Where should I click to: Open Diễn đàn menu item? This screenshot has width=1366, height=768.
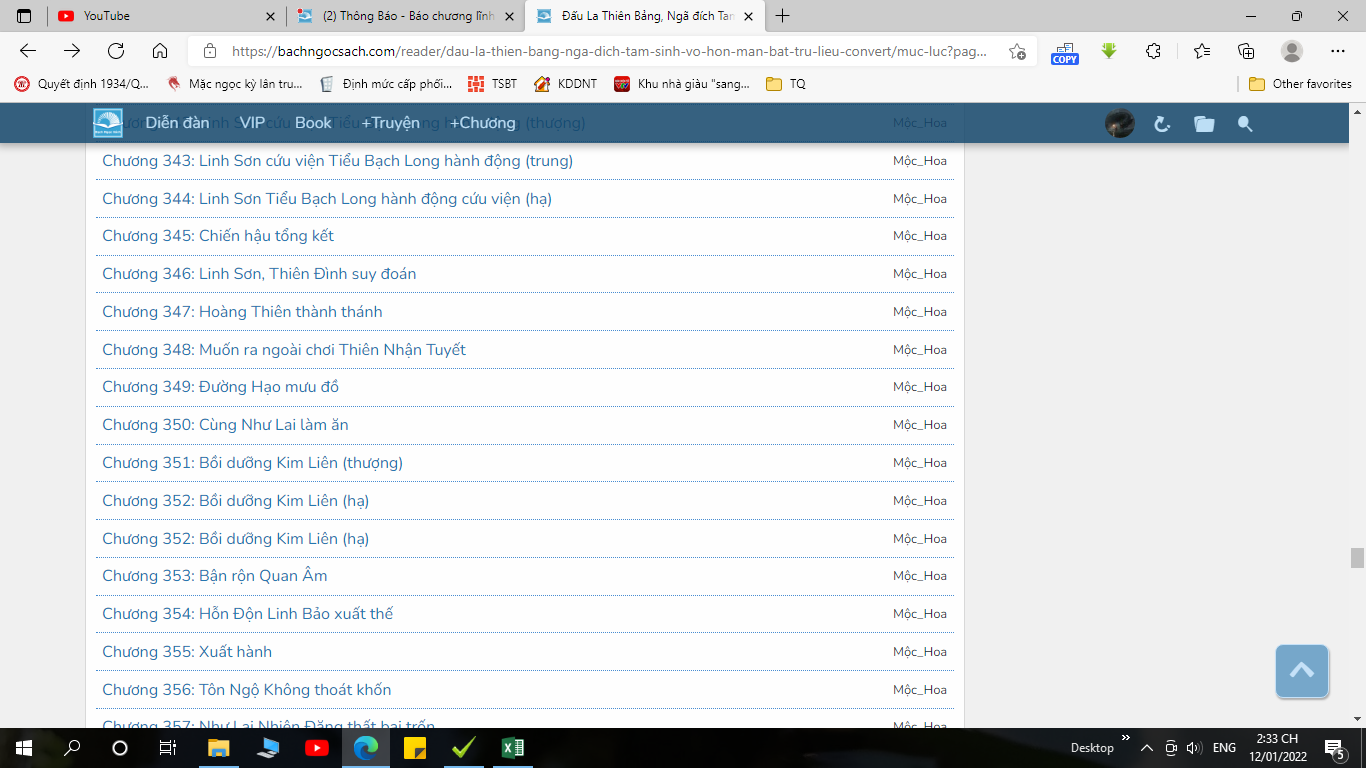(177, 123)
